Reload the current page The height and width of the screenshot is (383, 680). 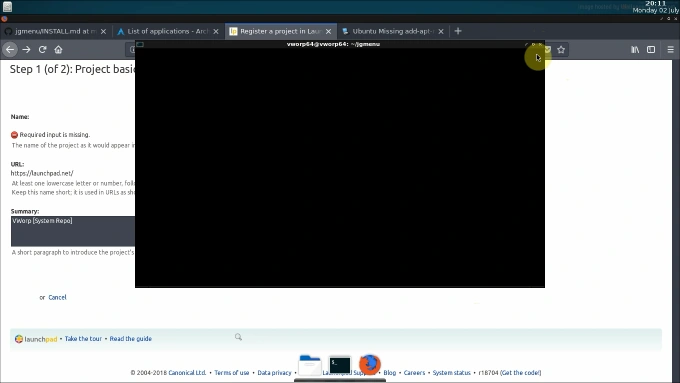(42, 49)
